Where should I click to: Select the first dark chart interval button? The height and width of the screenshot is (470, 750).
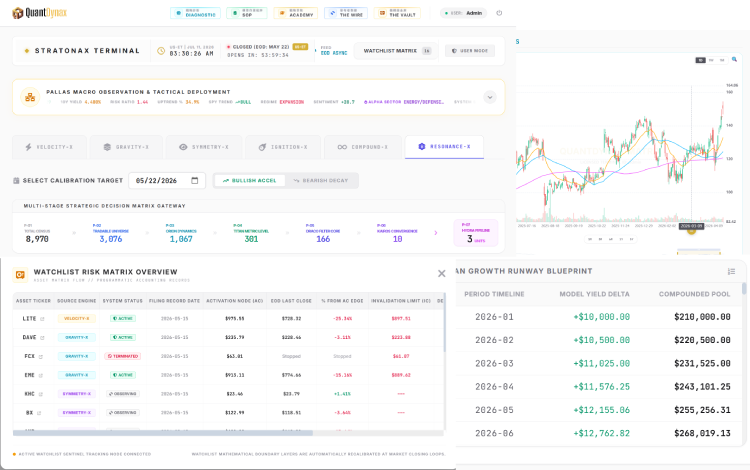pos(700,60)
